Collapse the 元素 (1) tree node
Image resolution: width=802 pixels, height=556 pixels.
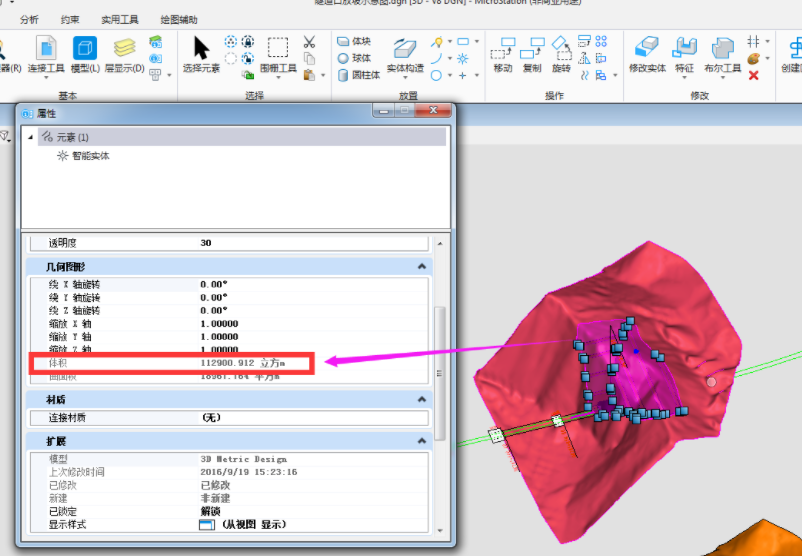(x=30, y=137)
